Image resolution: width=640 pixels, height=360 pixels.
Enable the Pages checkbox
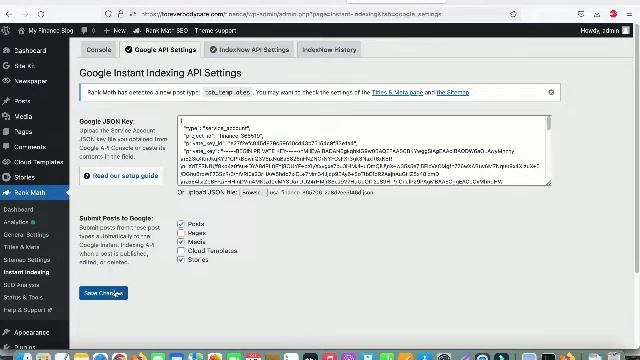(x=181, y=233)
